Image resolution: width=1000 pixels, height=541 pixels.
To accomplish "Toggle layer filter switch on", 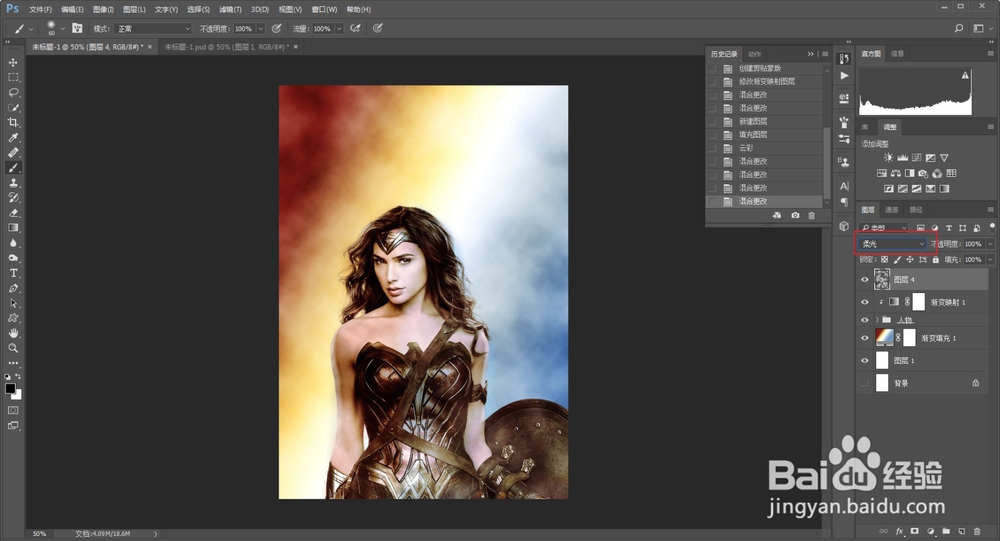I will pyautogui.click(x=992, y=226).
